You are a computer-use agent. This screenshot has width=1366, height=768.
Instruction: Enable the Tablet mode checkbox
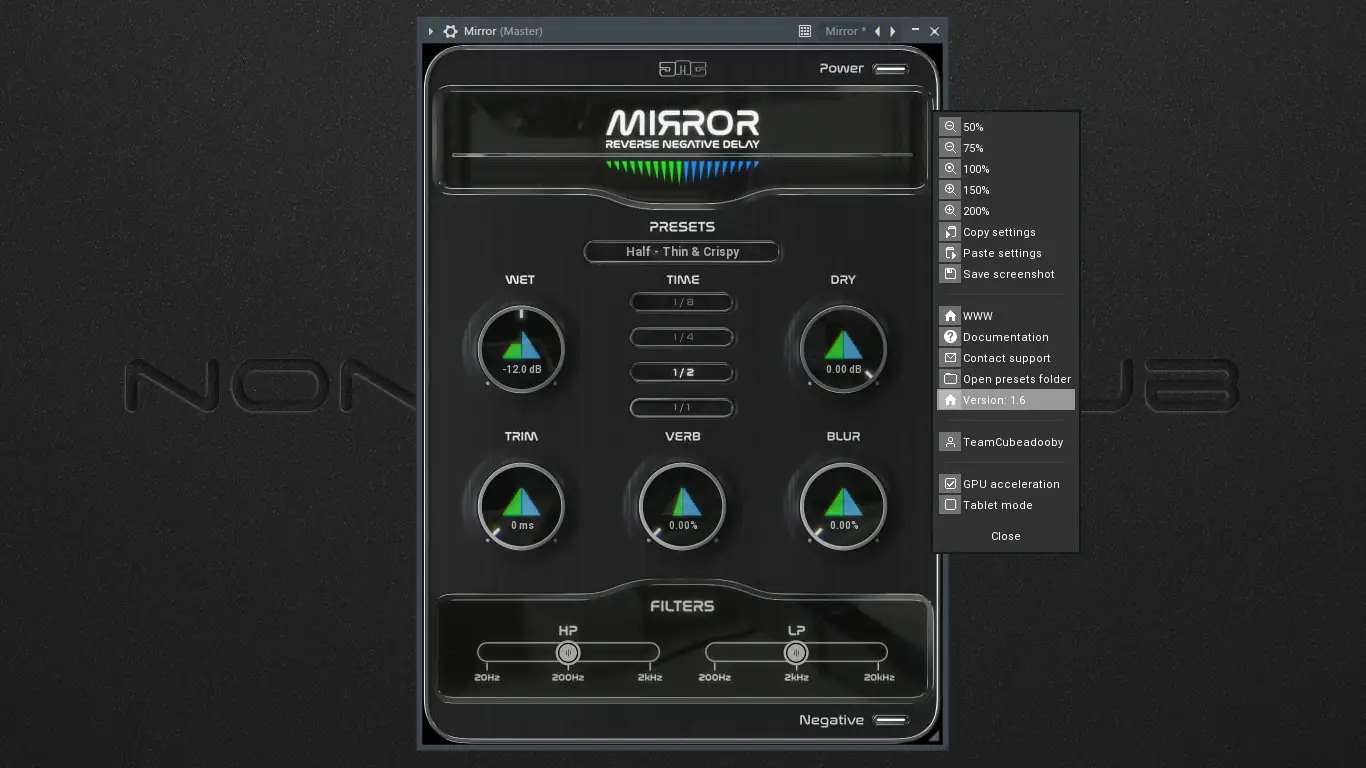(x=951, y=505)
